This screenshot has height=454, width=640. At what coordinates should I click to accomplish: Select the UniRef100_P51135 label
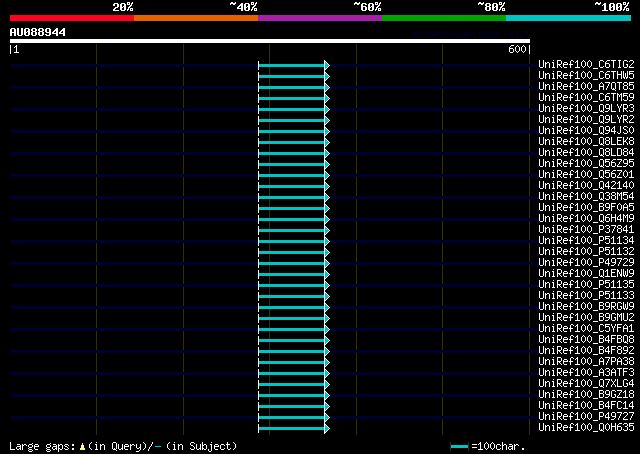point(586,285)
